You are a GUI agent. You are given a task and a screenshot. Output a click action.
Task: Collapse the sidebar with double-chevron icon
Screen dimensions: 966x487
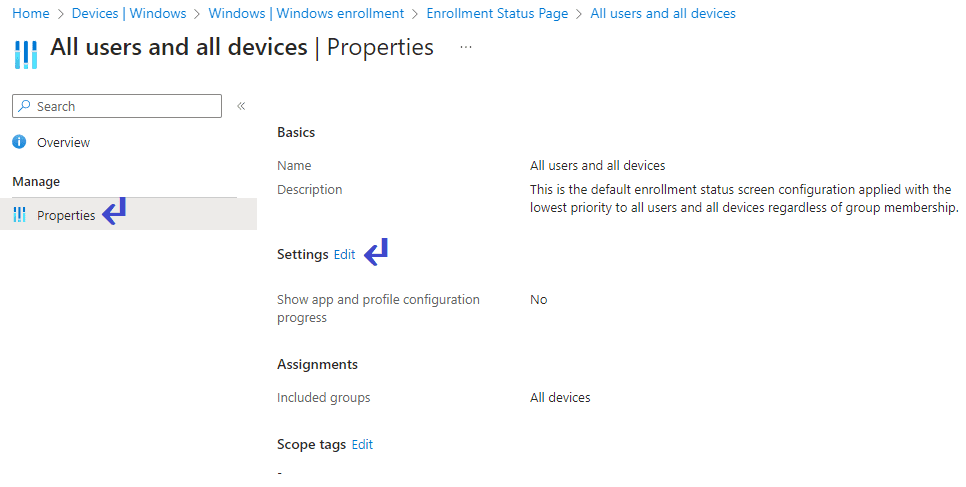(241, 106)
